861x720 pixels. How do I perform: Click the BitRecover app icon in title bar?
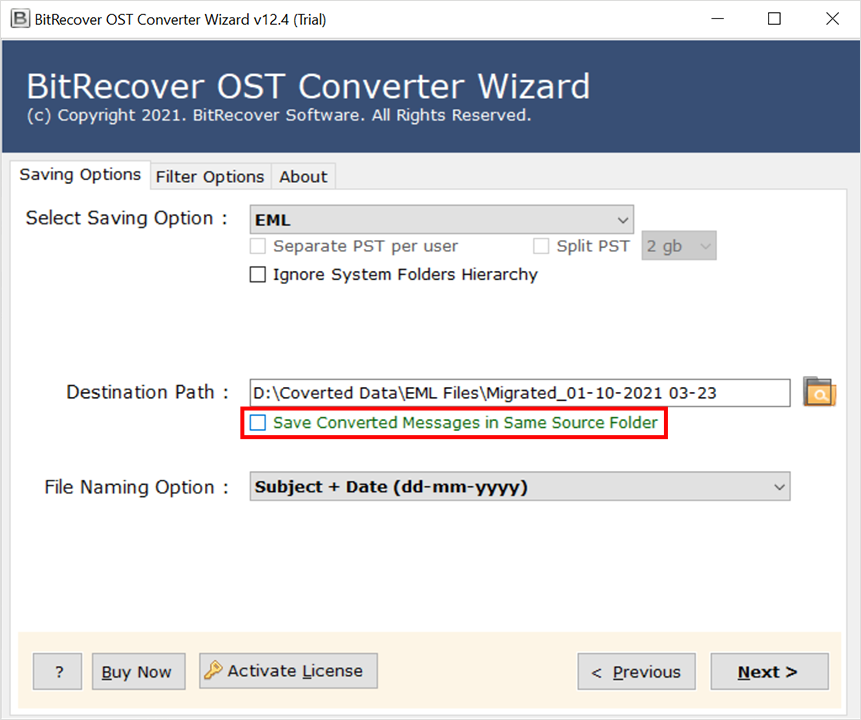pos(16,19)
